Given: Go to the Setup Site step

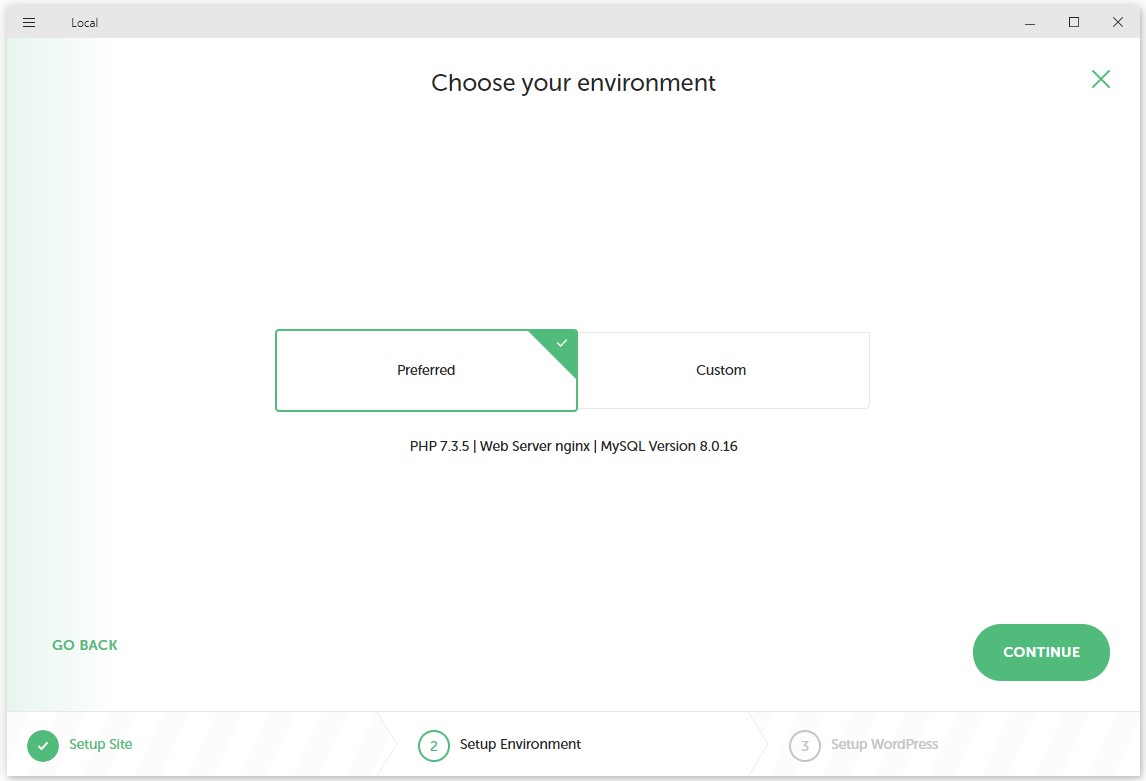Looking at the screenshot, I should click(x=100, y=745).
